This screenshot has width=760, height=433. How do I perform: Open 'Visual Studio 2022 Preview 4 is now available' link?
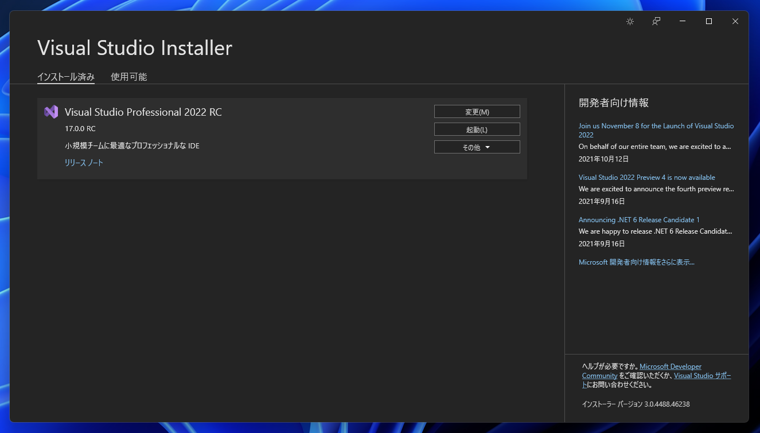coord(647,177)
